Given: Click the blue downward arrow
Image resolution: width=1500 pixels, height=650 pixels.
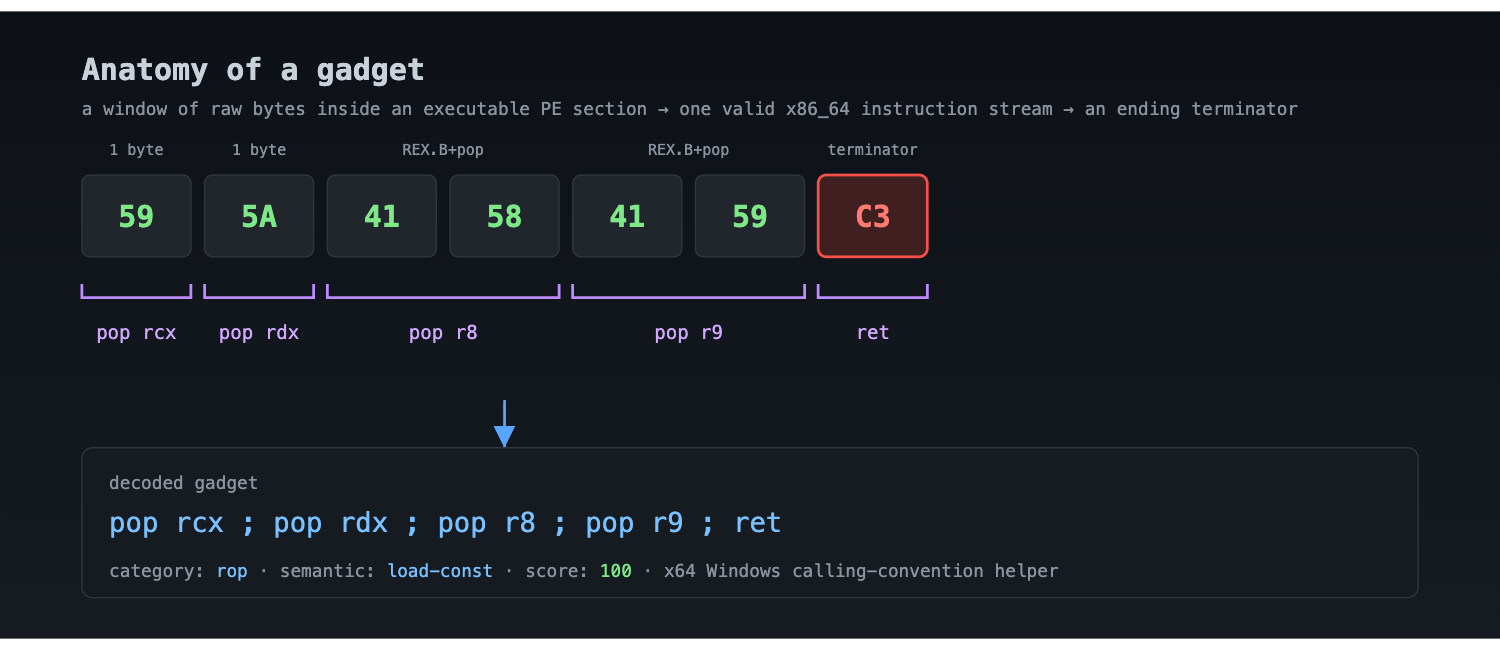Looking at the screenshot, I should coord(505,424).
